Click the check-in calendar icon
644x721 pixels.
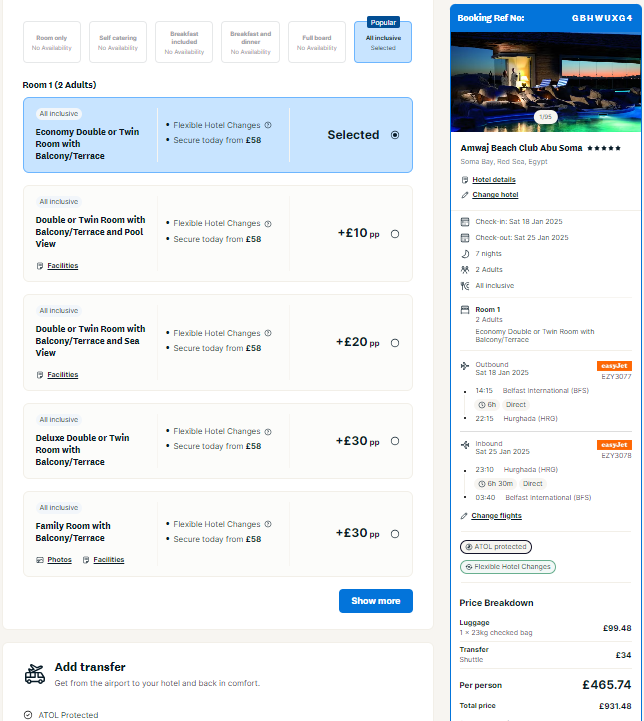(x=465, y=222)
